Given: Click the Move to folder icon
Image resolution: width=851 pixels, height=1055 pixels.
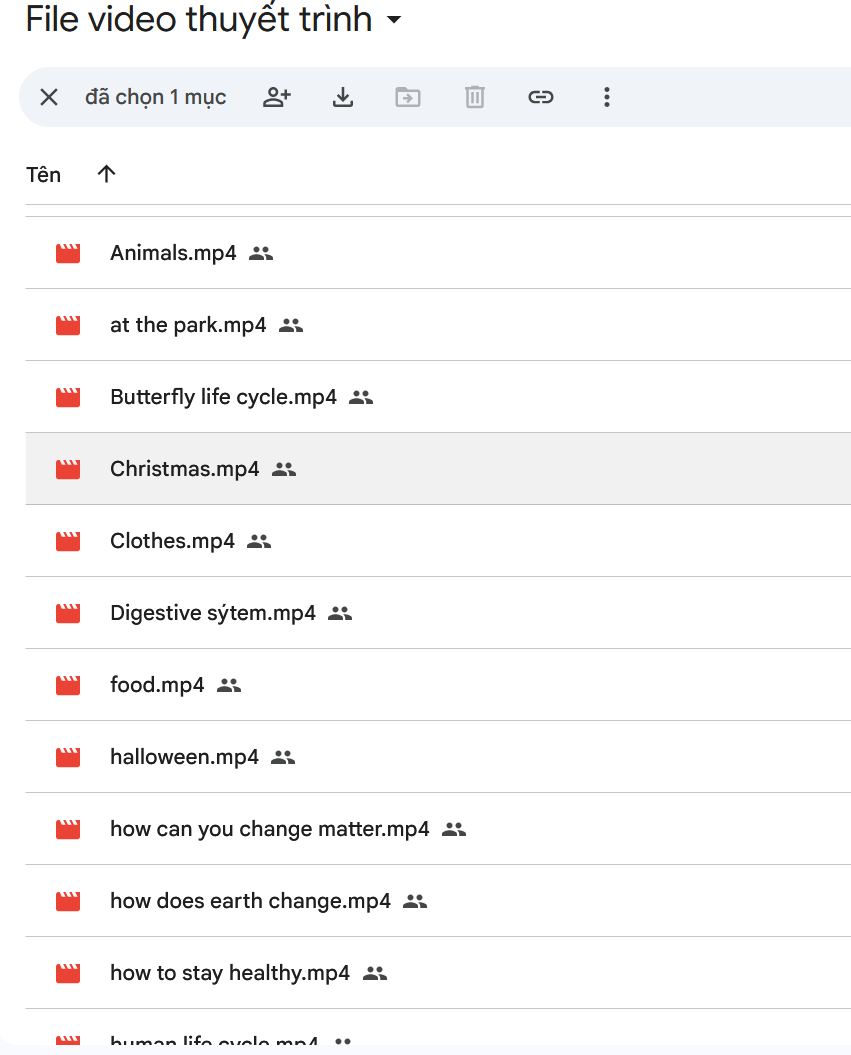Looking at the screenshot, I should click(408, 97).
